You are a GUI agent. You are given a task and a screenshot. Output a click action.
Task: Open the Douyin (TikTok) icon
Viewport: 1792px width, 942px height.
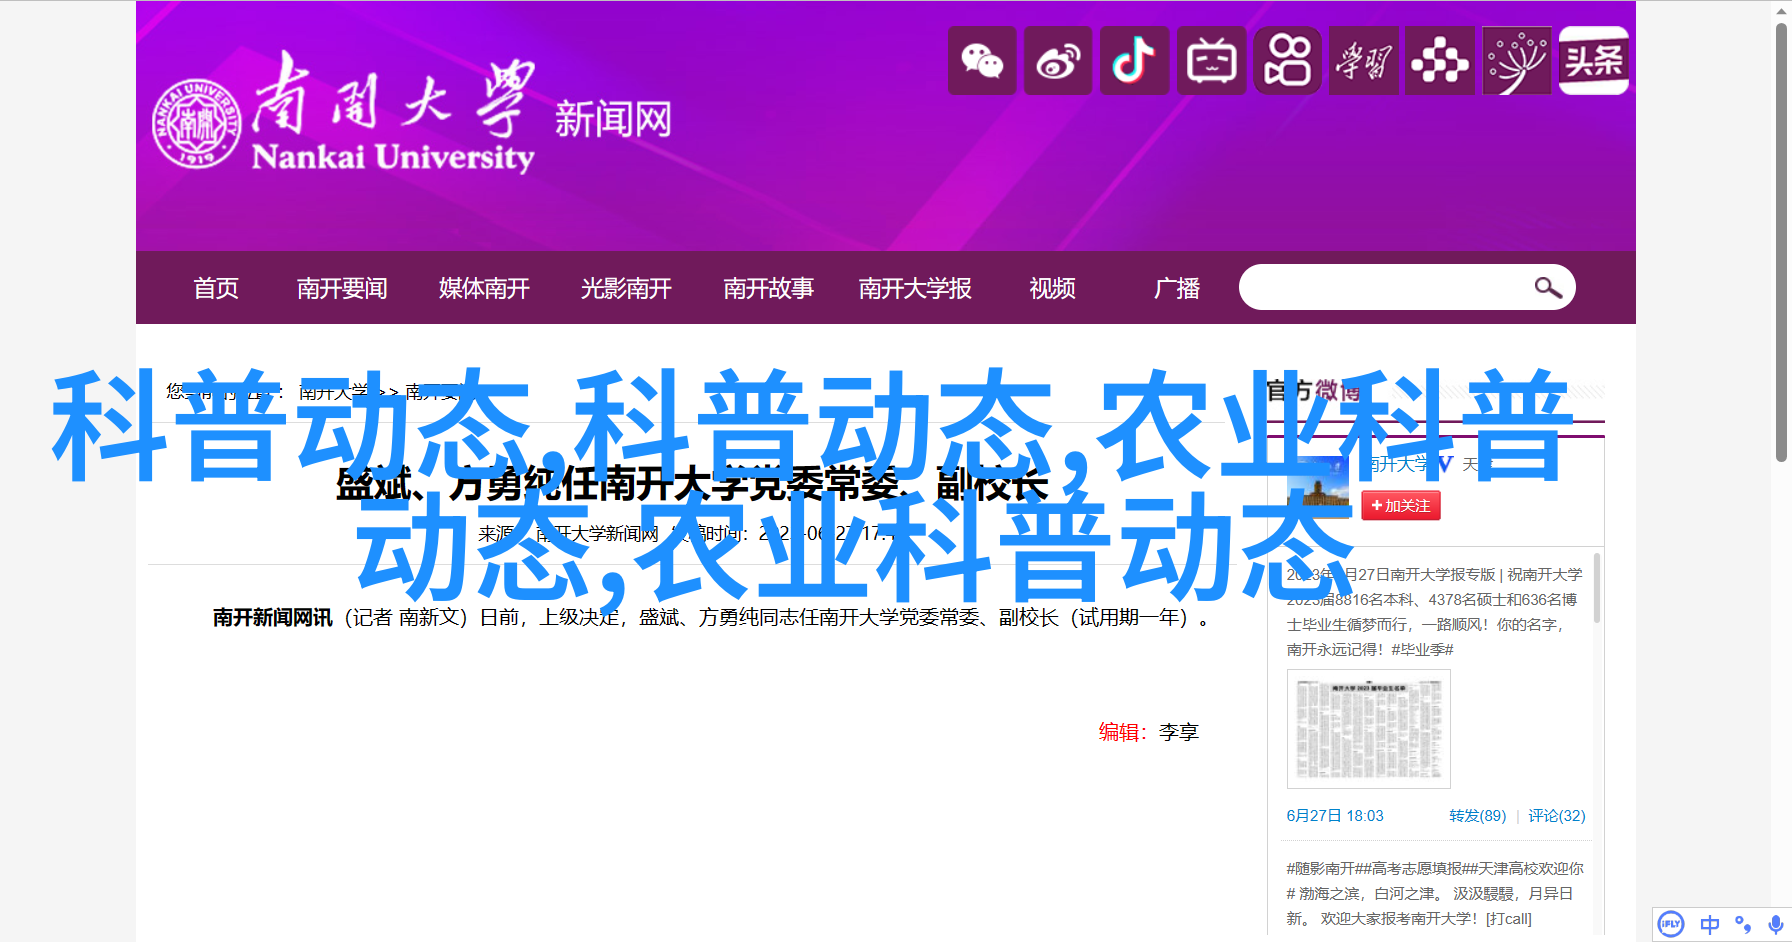coord(1134,61)
